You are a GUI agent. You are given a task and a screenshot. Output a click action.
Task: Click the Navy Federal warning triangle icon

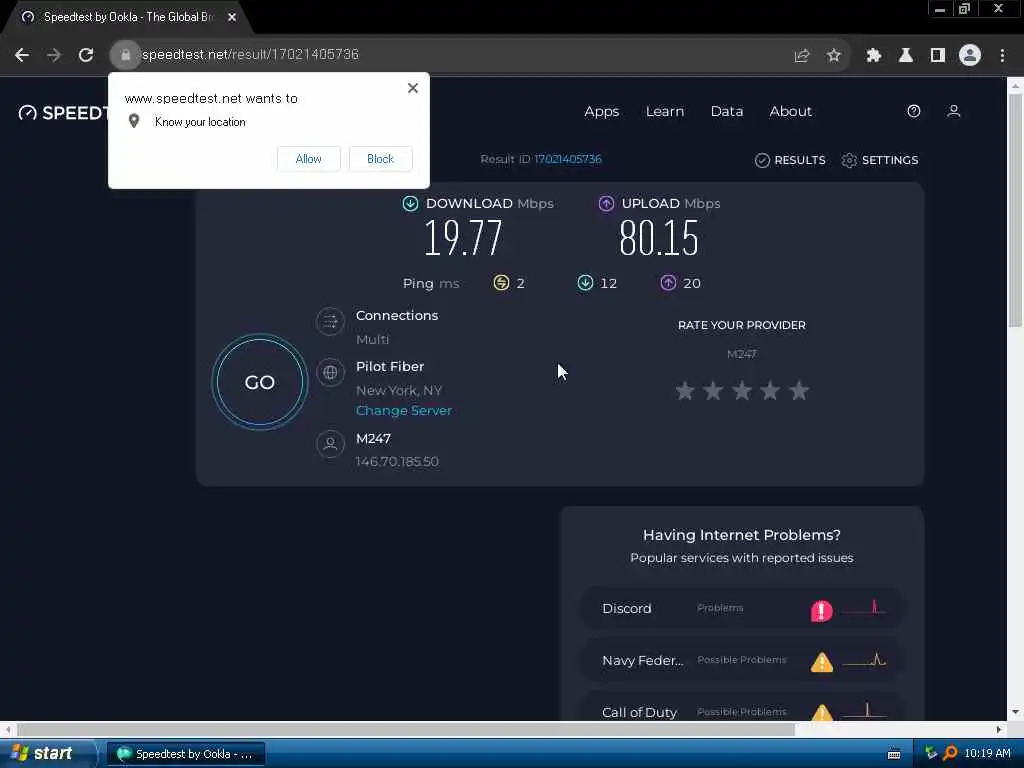click(822, 662)
